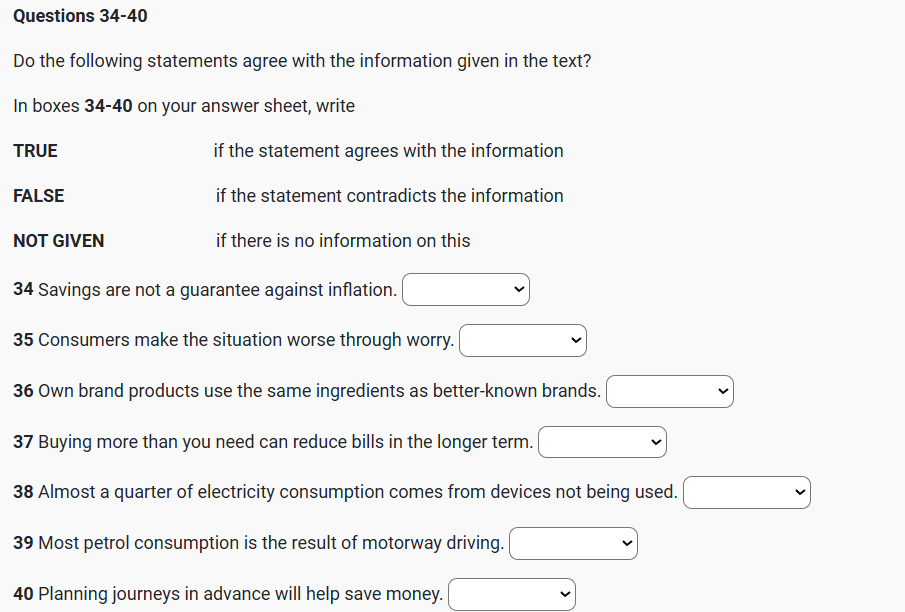Click the bold NOT GIVEN label
905x612 pixels.
(x=58, y=241)
